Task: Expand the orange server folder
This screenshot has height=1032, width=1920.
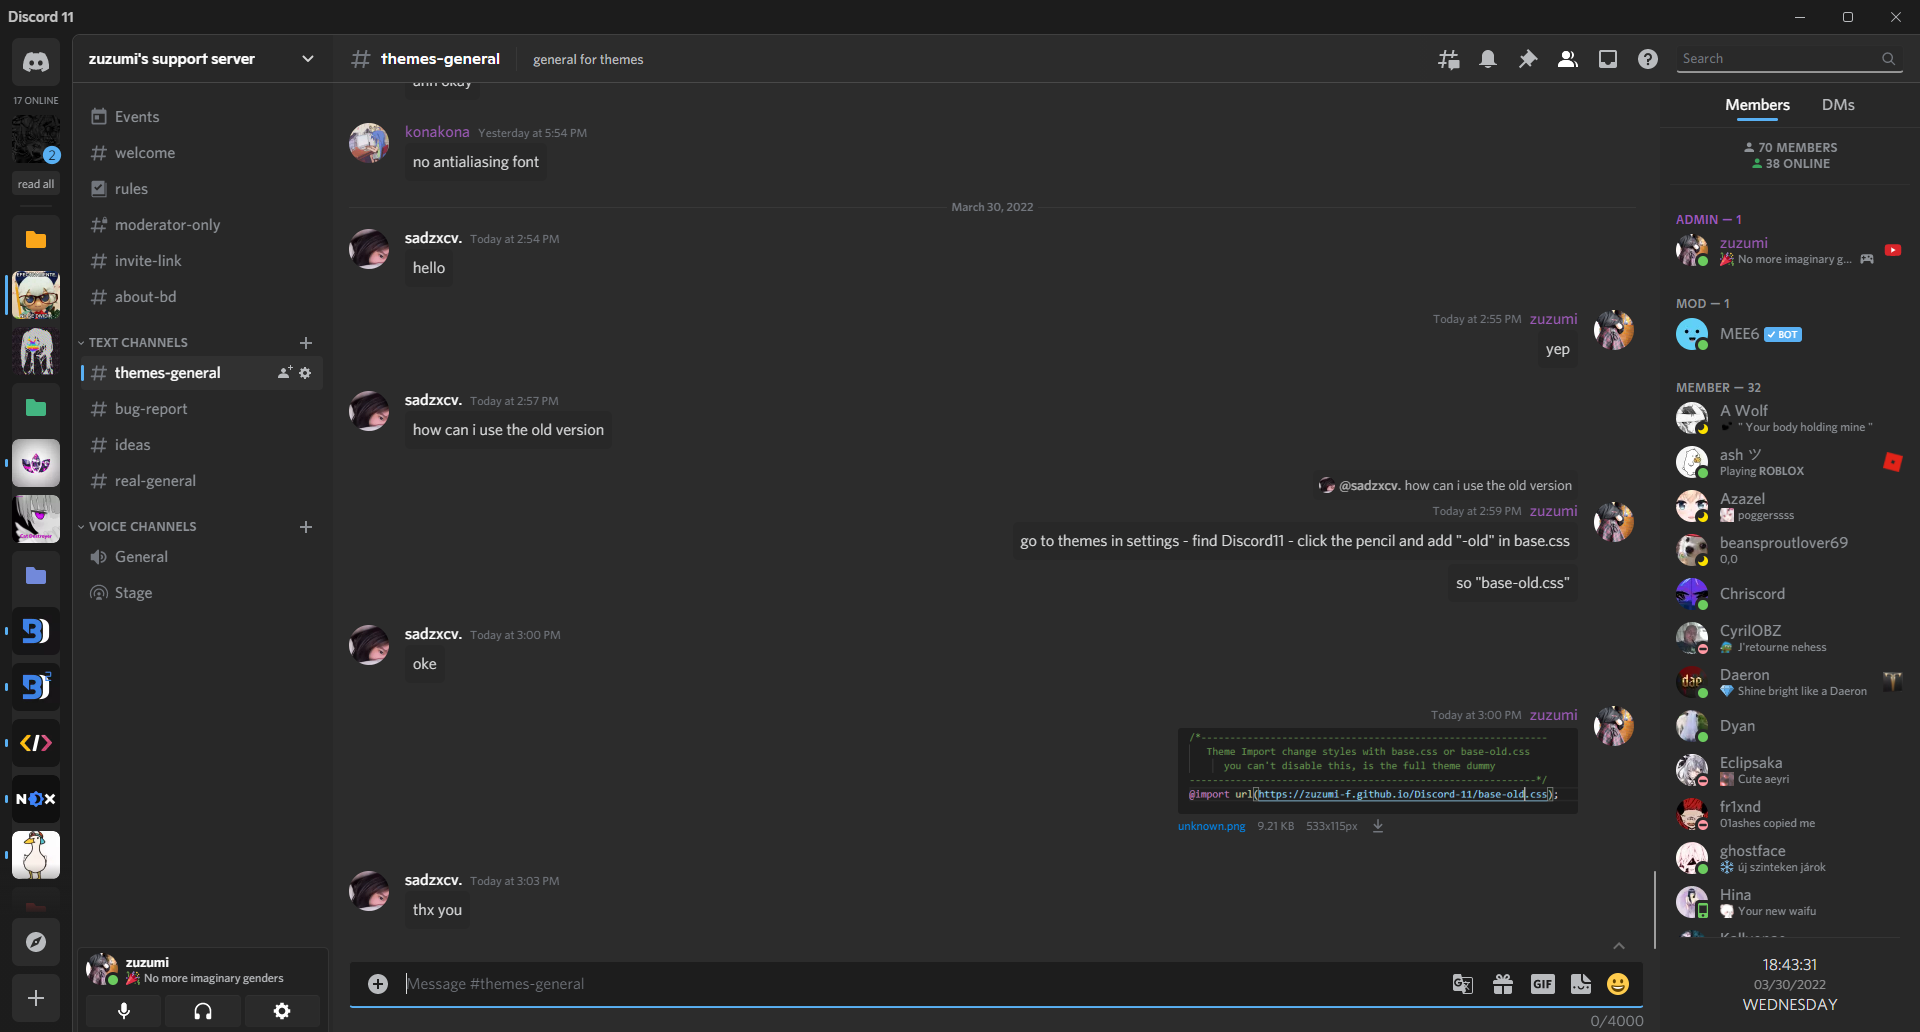Action: [36, 240]
